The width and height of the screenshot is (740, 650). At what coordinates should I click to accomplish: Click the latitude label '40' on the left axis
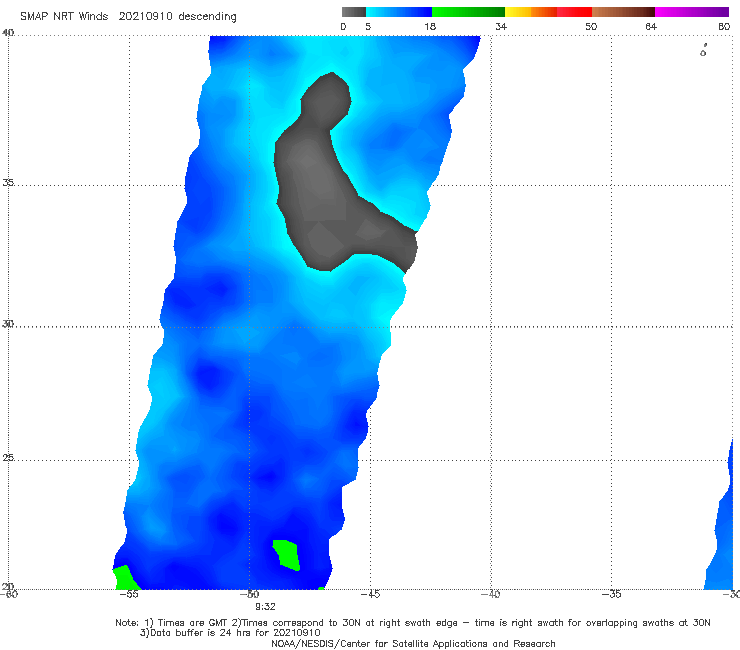pos(8,33)
